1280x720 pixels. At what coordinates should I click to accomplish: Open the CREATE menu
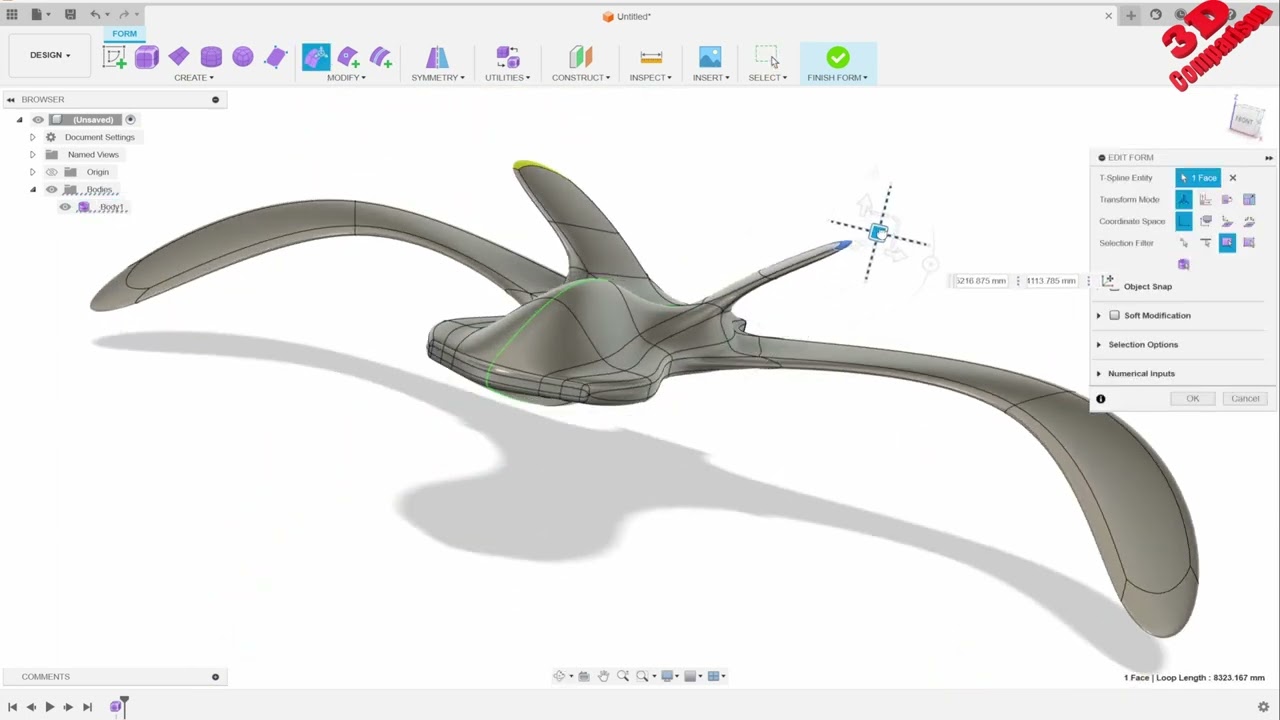click(x=194, y=78)
